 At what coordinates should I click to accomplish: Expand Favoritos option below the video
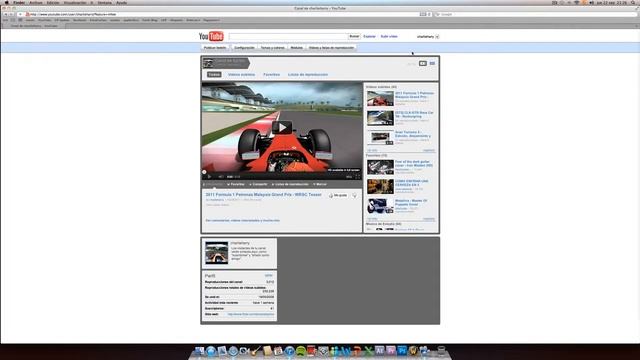pyautogui.click(x=236, y=184)
